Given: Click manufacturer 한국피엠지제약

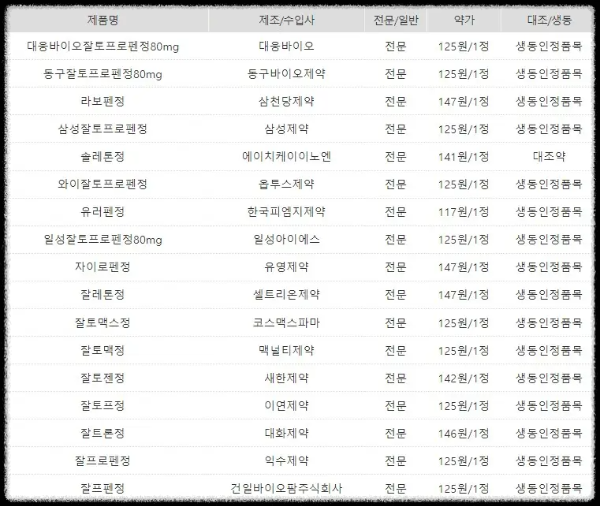Looking at the screenshot, I should [287, 212].
